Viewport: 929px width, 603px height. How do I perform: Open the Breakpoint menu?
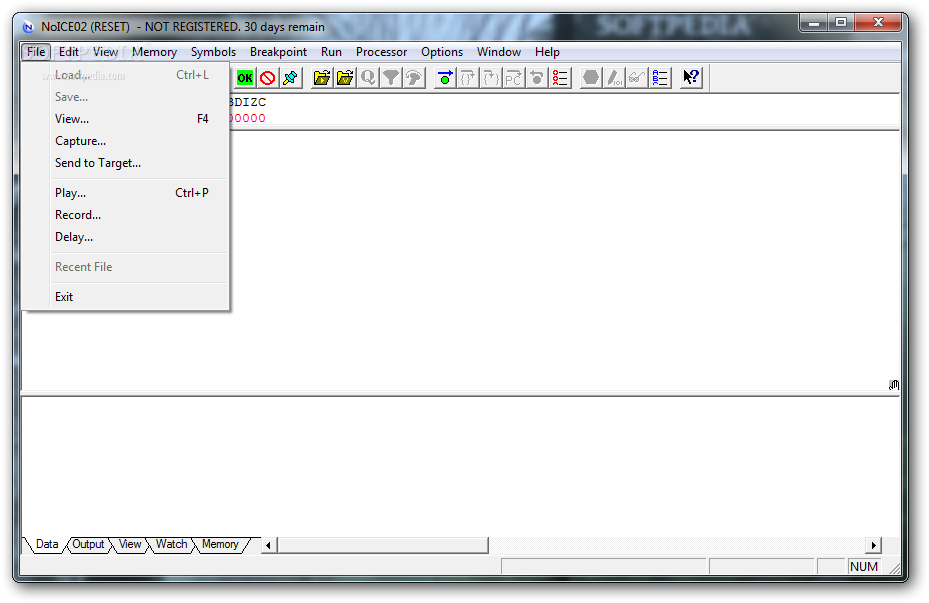(278, 52)
